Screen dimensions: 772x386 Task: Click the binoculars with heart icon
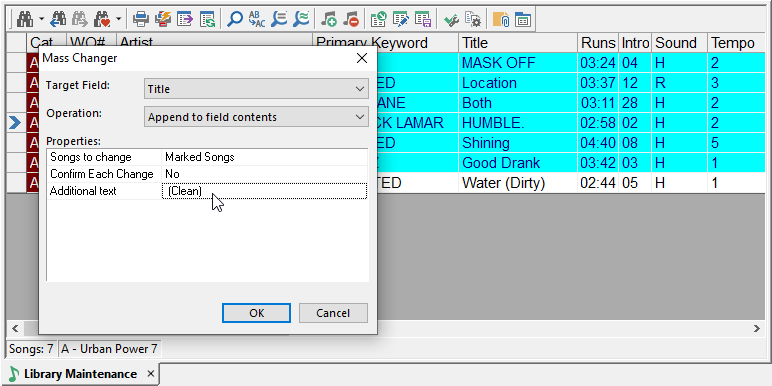(x=102, y=20)
